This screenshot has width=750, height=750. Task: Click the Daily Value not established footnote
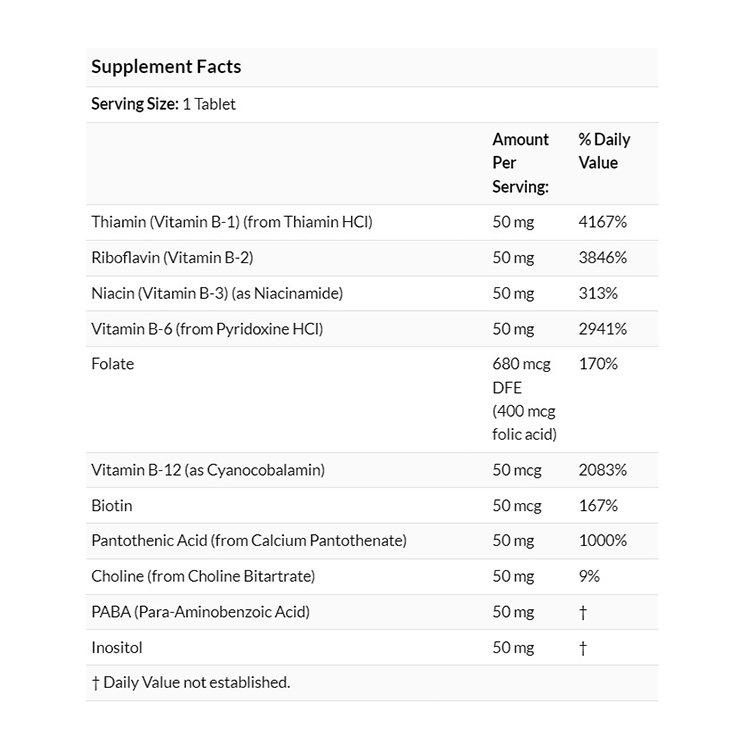(x=190, y=683)
